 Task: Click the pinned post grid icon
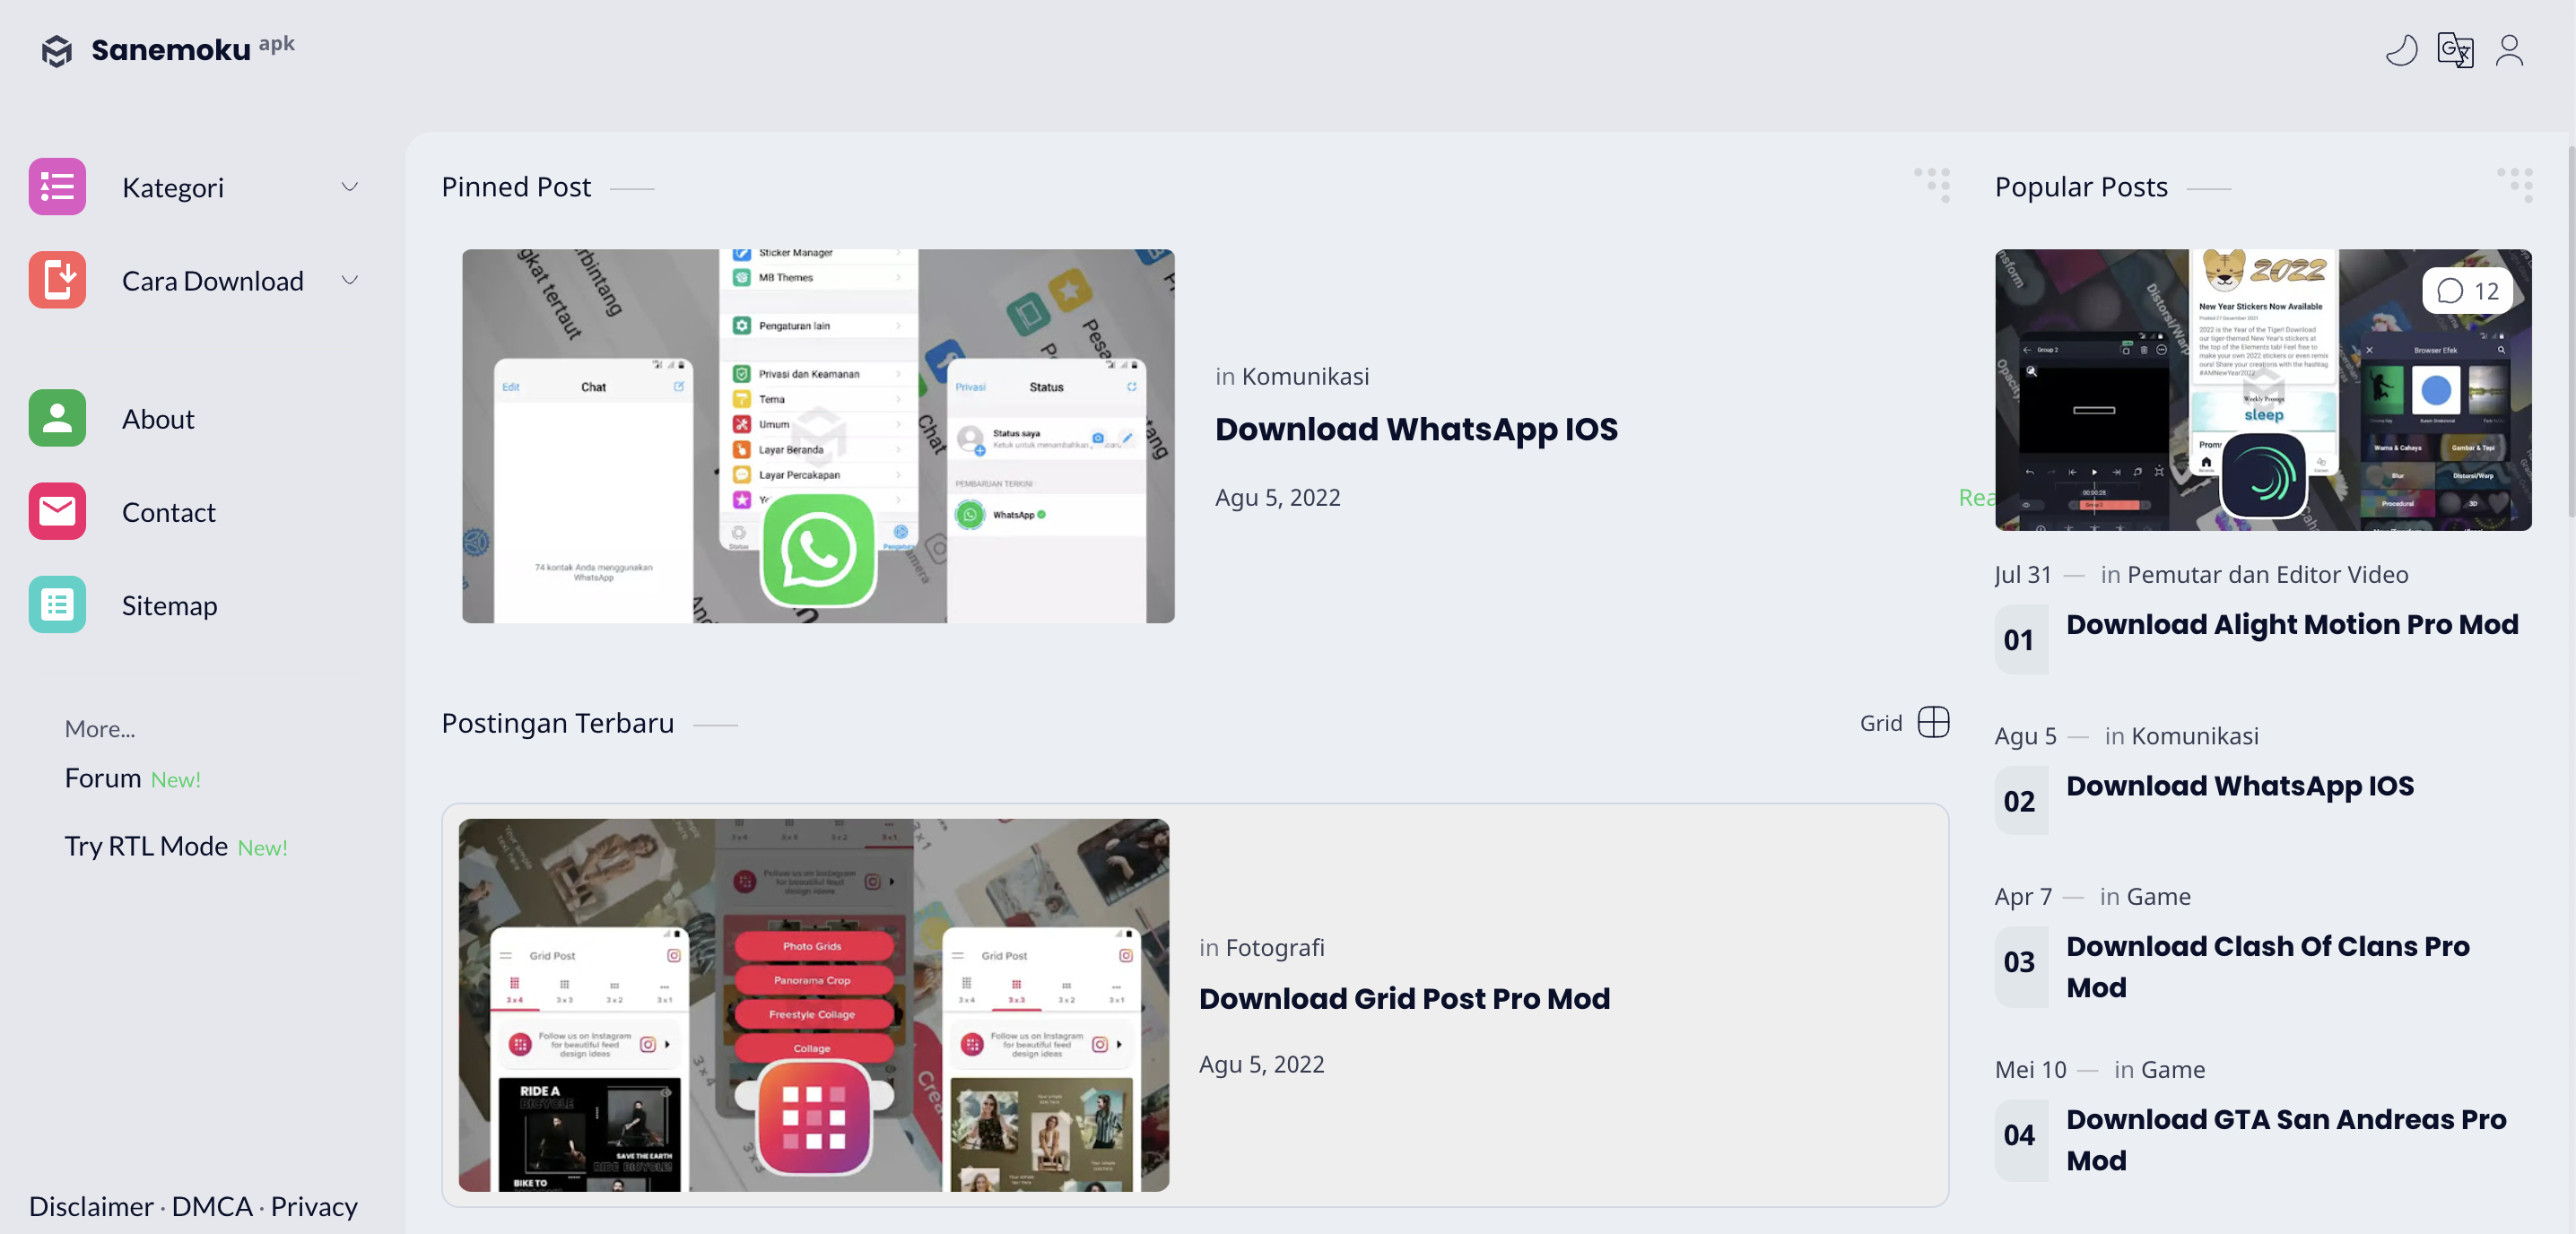point(1934,182)
